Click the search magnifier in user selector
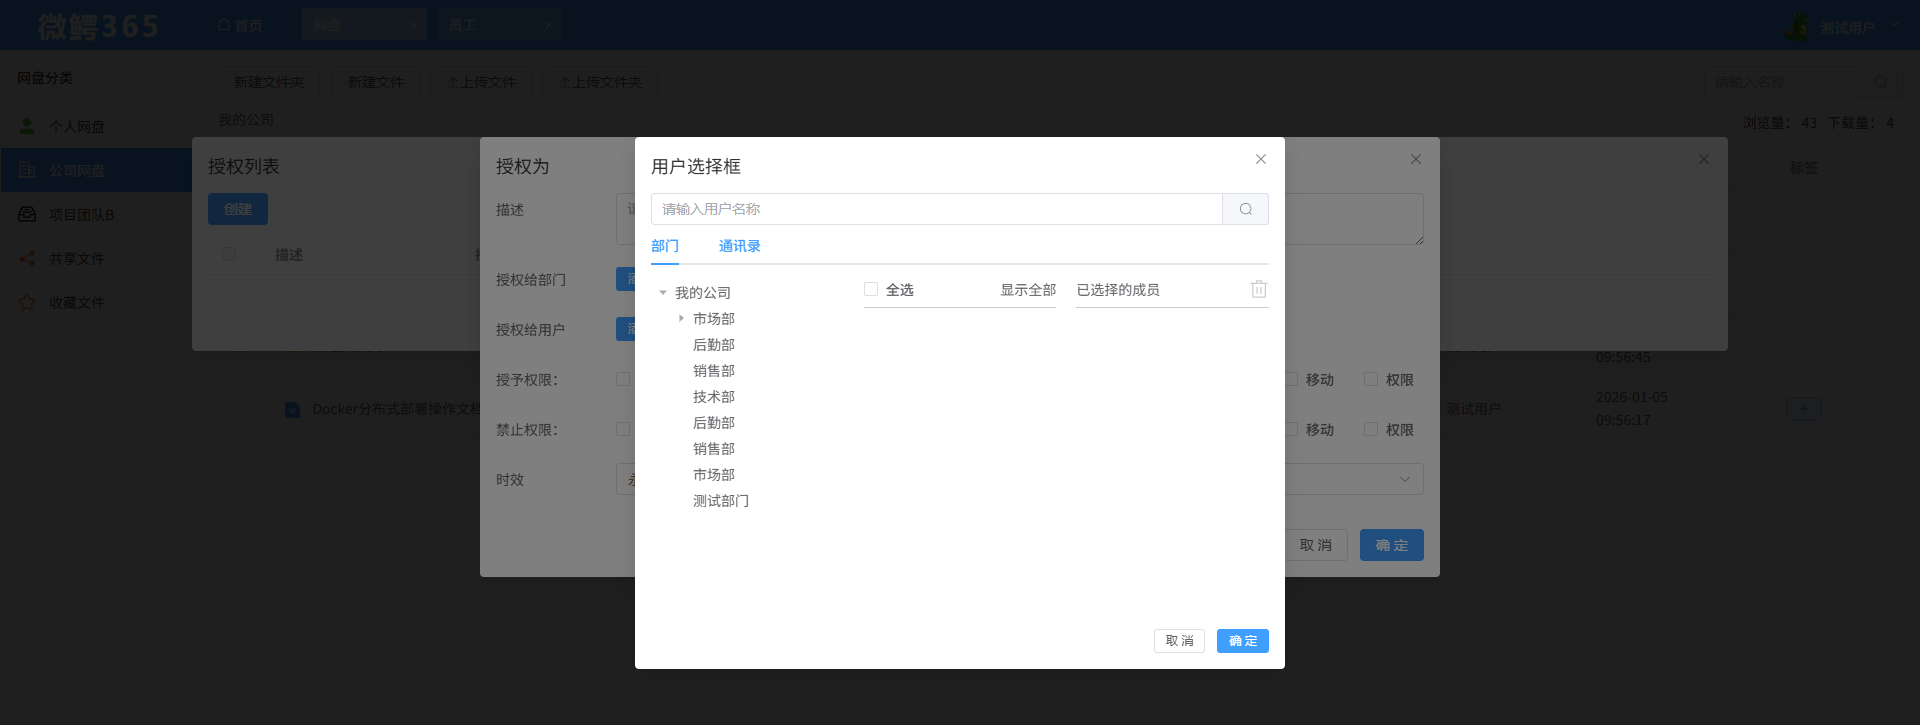The image size is (1920, 725). click(1245, 209)
